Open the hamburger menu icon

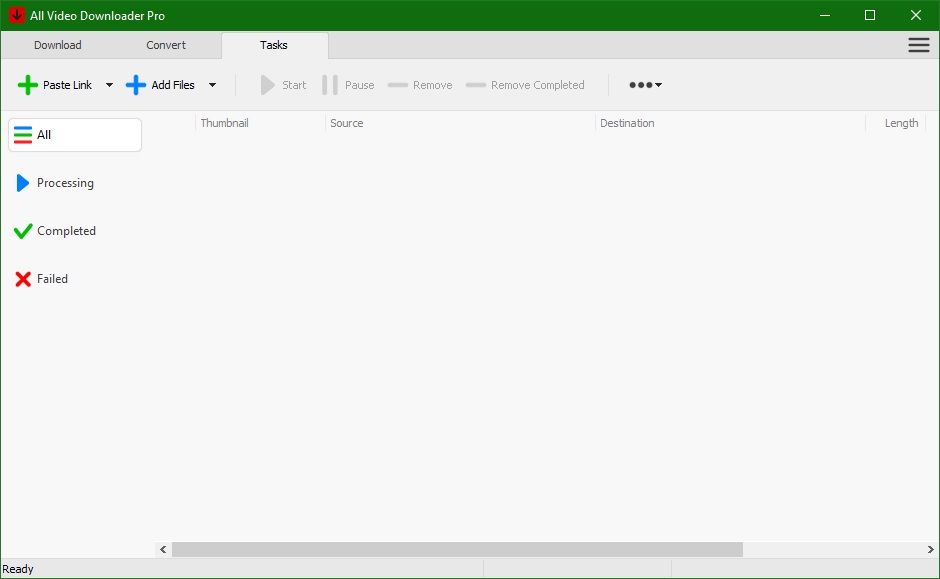918,44
